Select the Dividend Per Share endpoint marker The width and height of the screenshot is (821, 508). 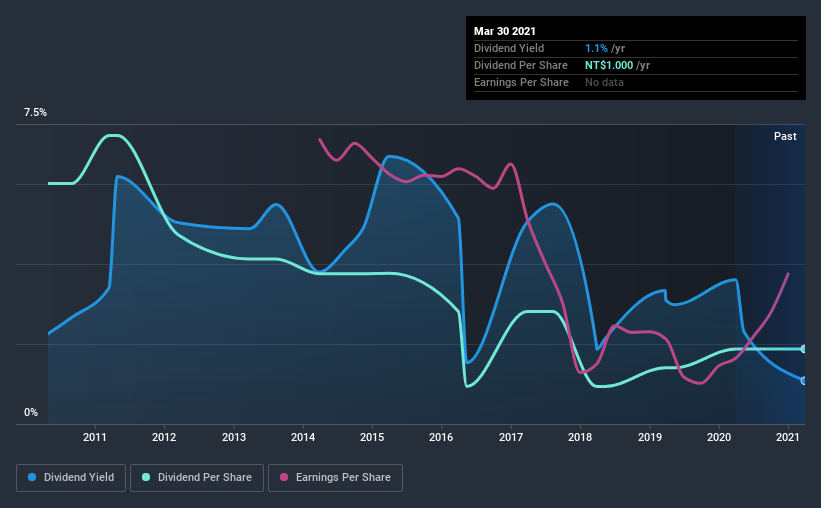(x=804, y=349)
